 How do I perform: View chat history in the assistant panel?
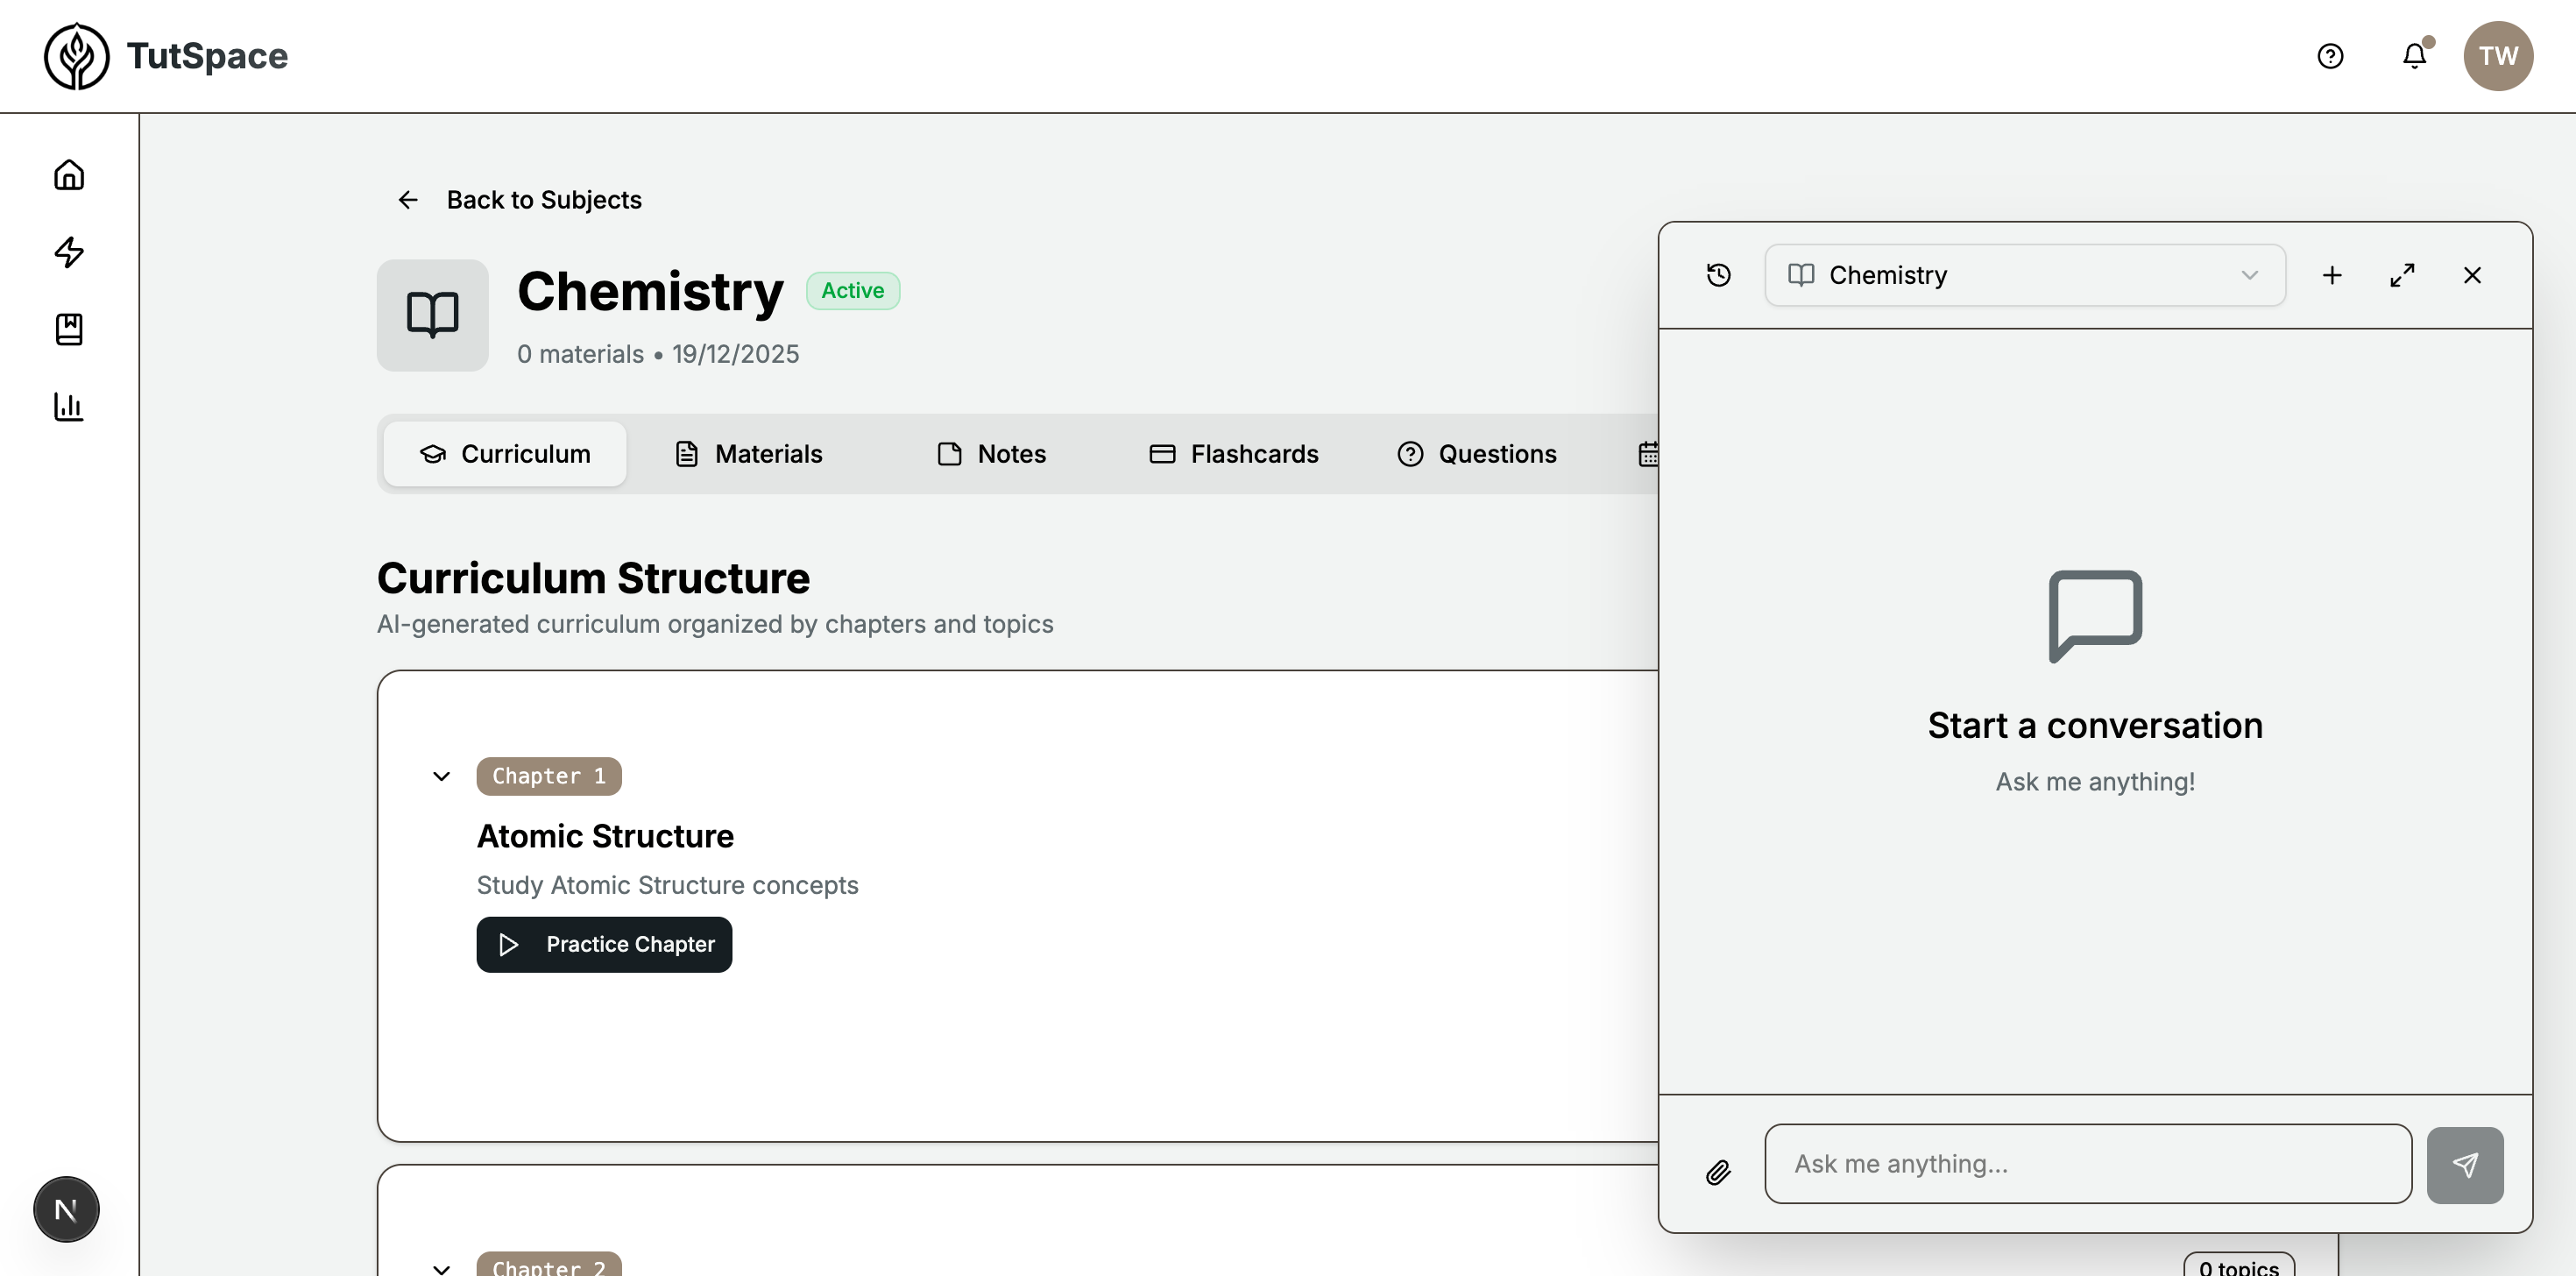tap(1719, 275)
